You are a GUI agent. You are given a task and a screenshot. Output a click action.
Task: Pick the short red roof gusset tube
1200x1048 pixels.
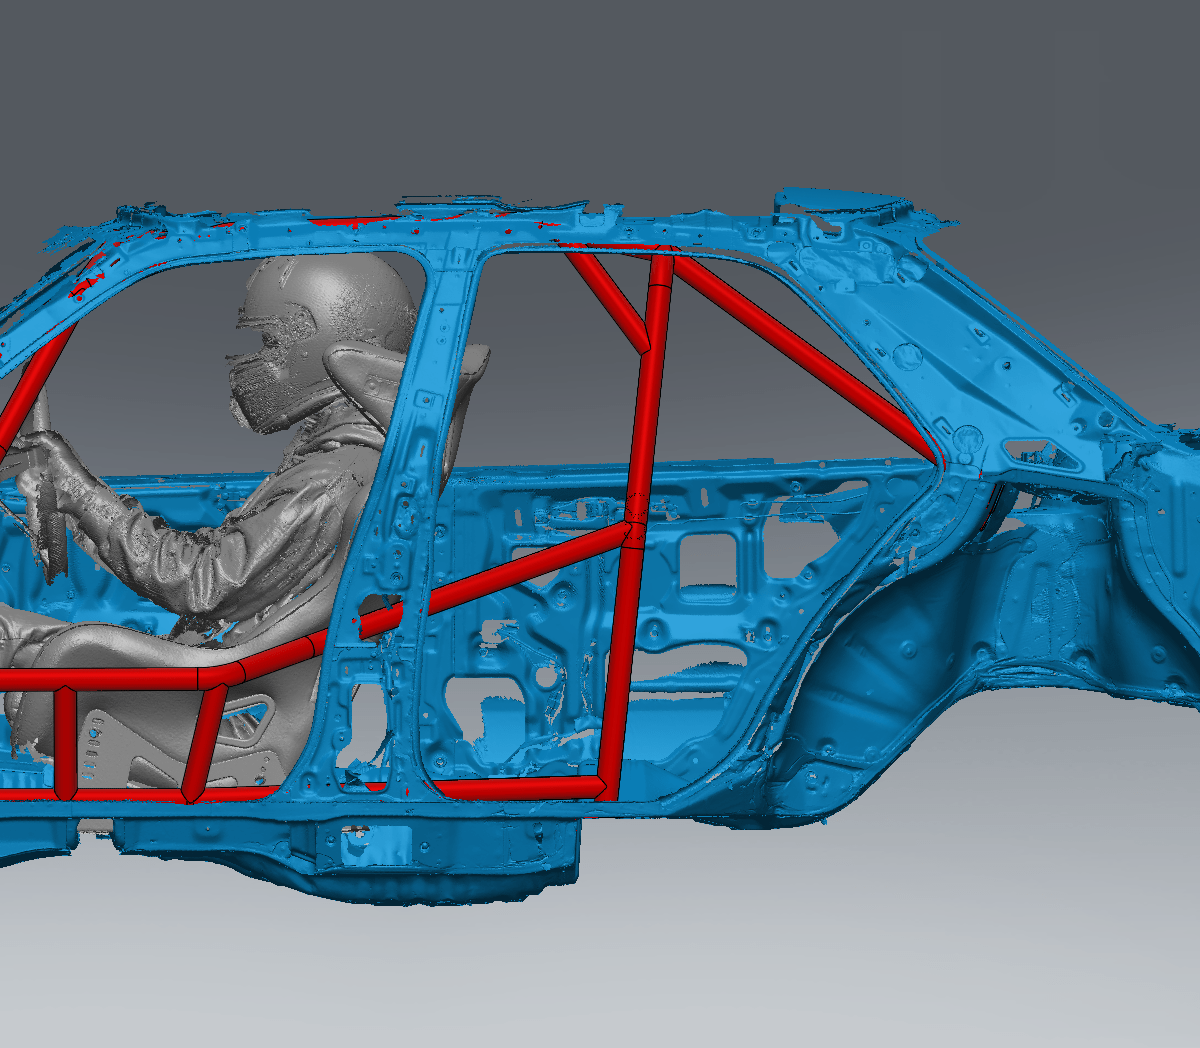click(608, 301)
